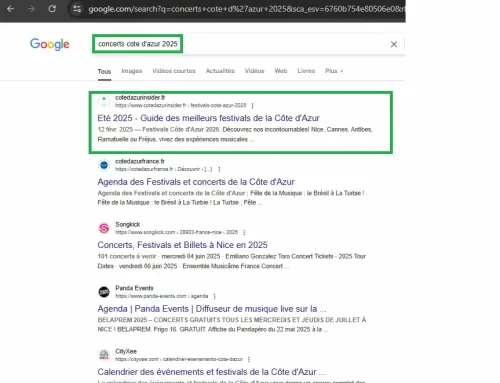500x383 pixels.
Task: Click the browser forward arrow
Action: click(31, 9)
